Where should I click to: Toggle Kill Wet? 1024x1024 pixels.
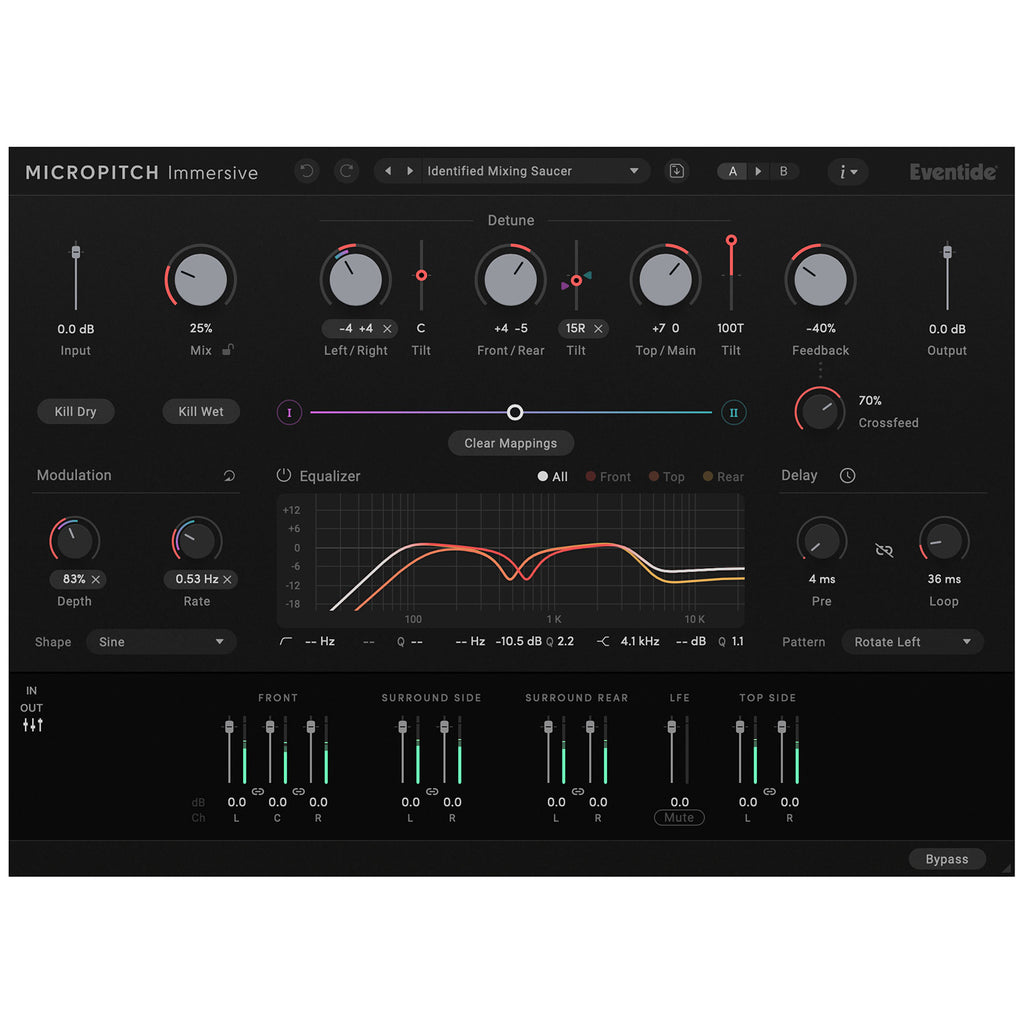(x=201, y=411)
